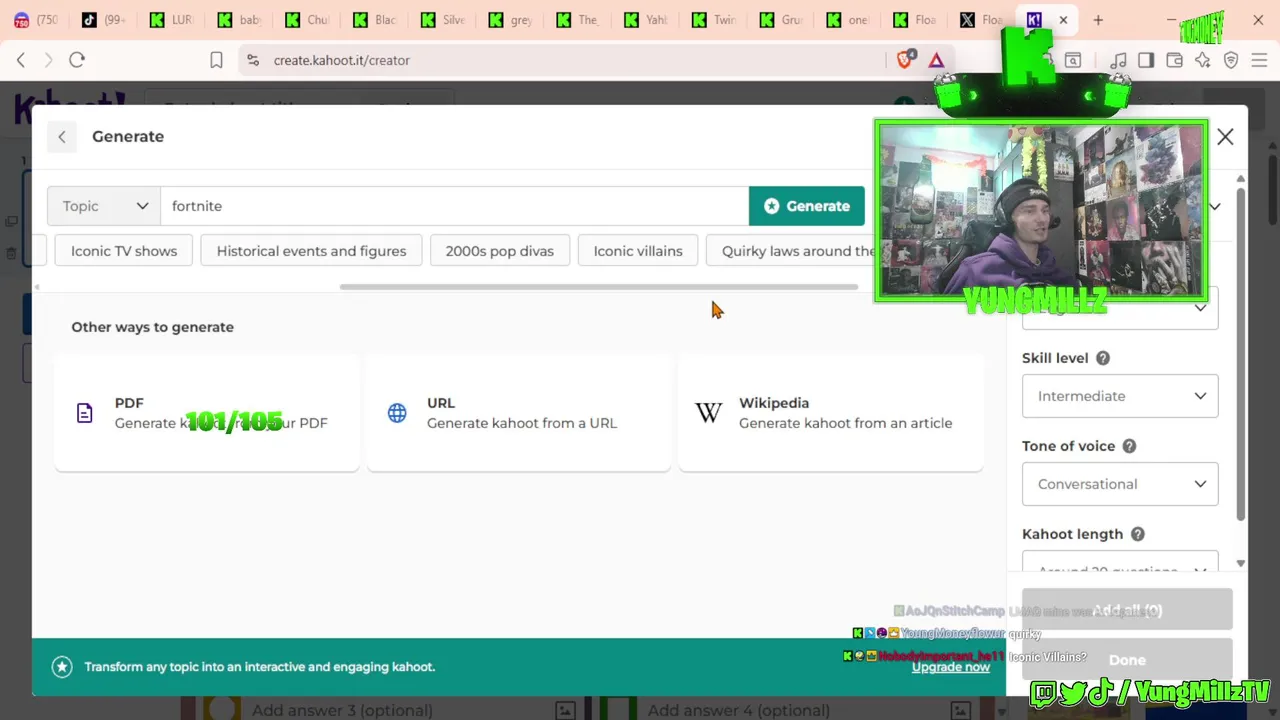
Task: Expand the Skill level Intermediate dropdown
Action: 1120,396
